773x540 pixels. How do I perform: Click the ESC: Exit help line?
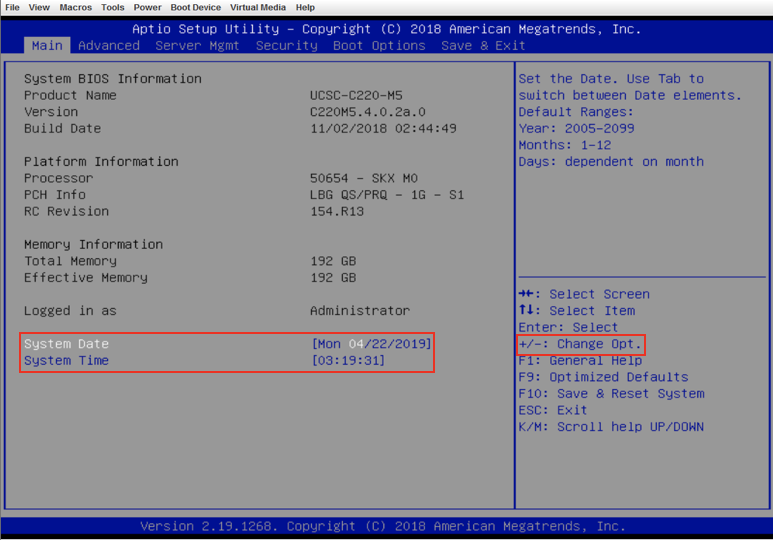[x=553, y=410]
